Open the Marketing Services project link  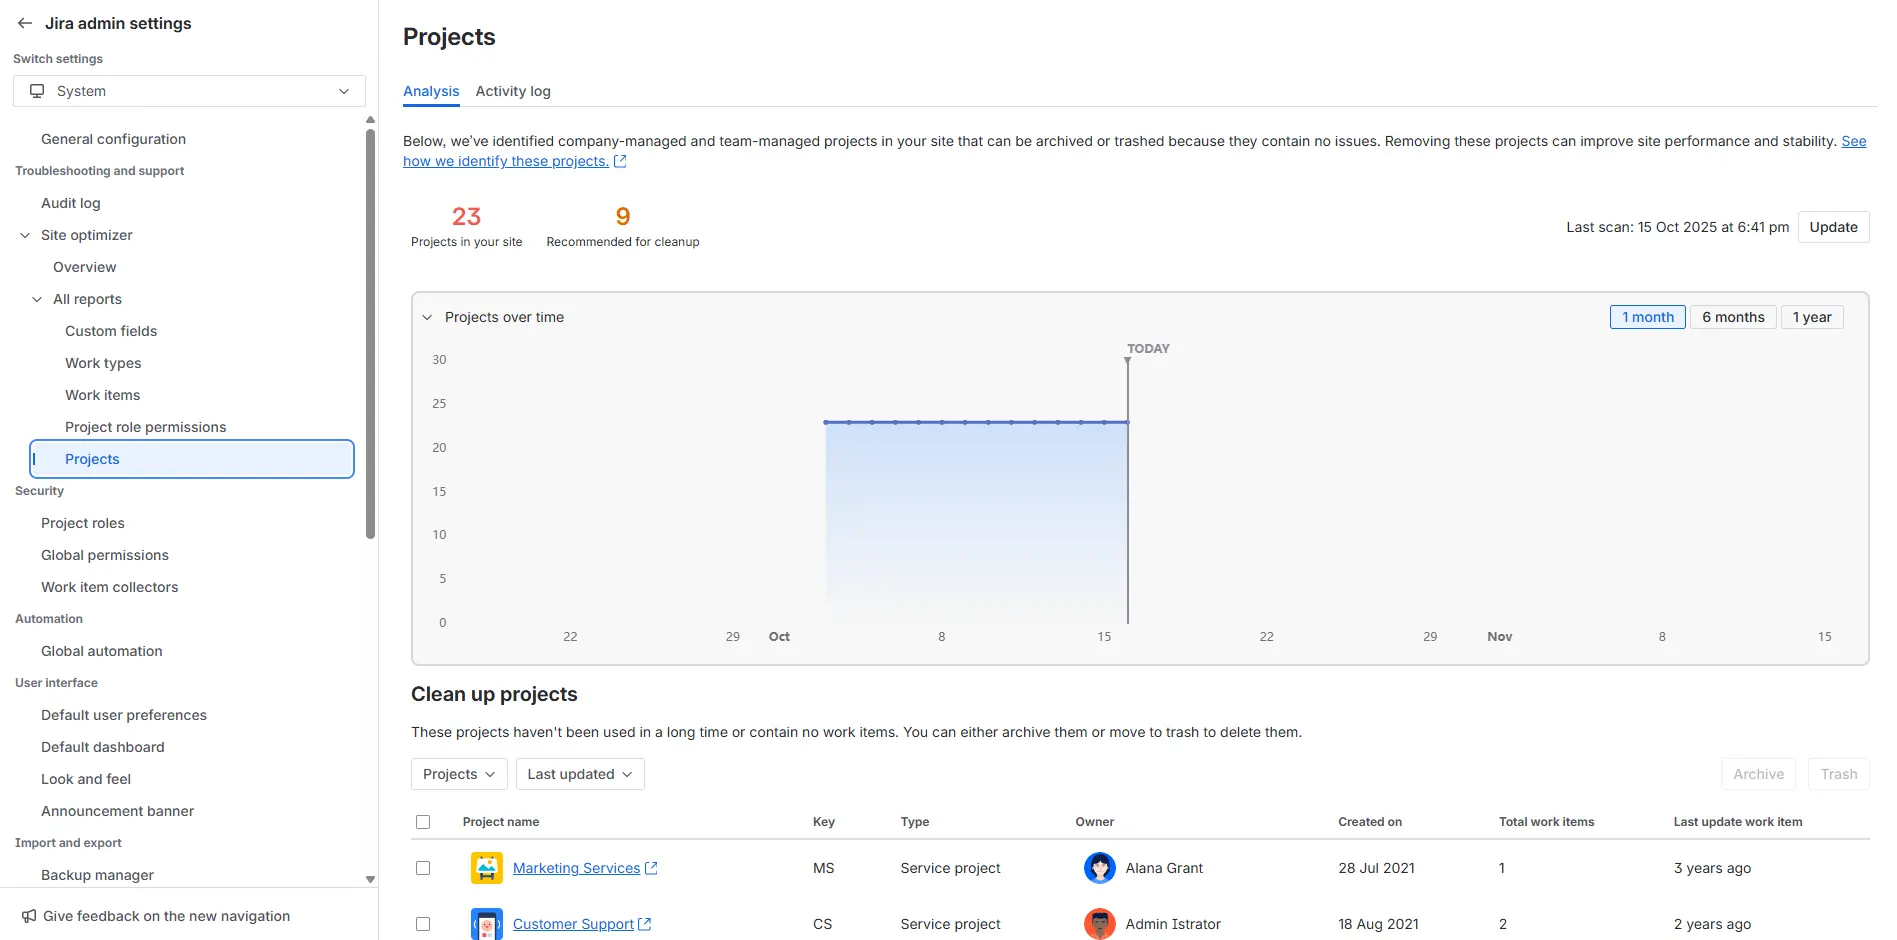coord(576,868)
